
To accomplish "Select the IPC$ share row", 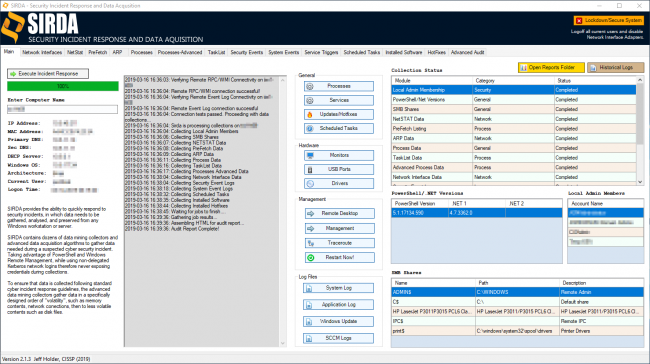I will 517,321.
